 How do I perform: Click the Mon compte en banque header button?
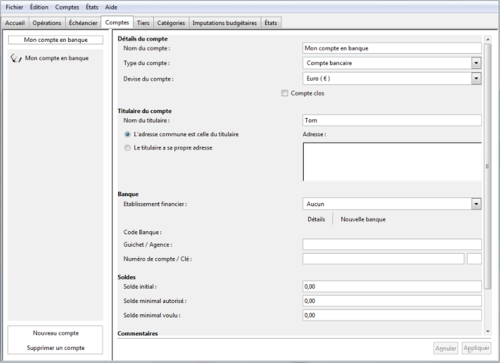56,40
